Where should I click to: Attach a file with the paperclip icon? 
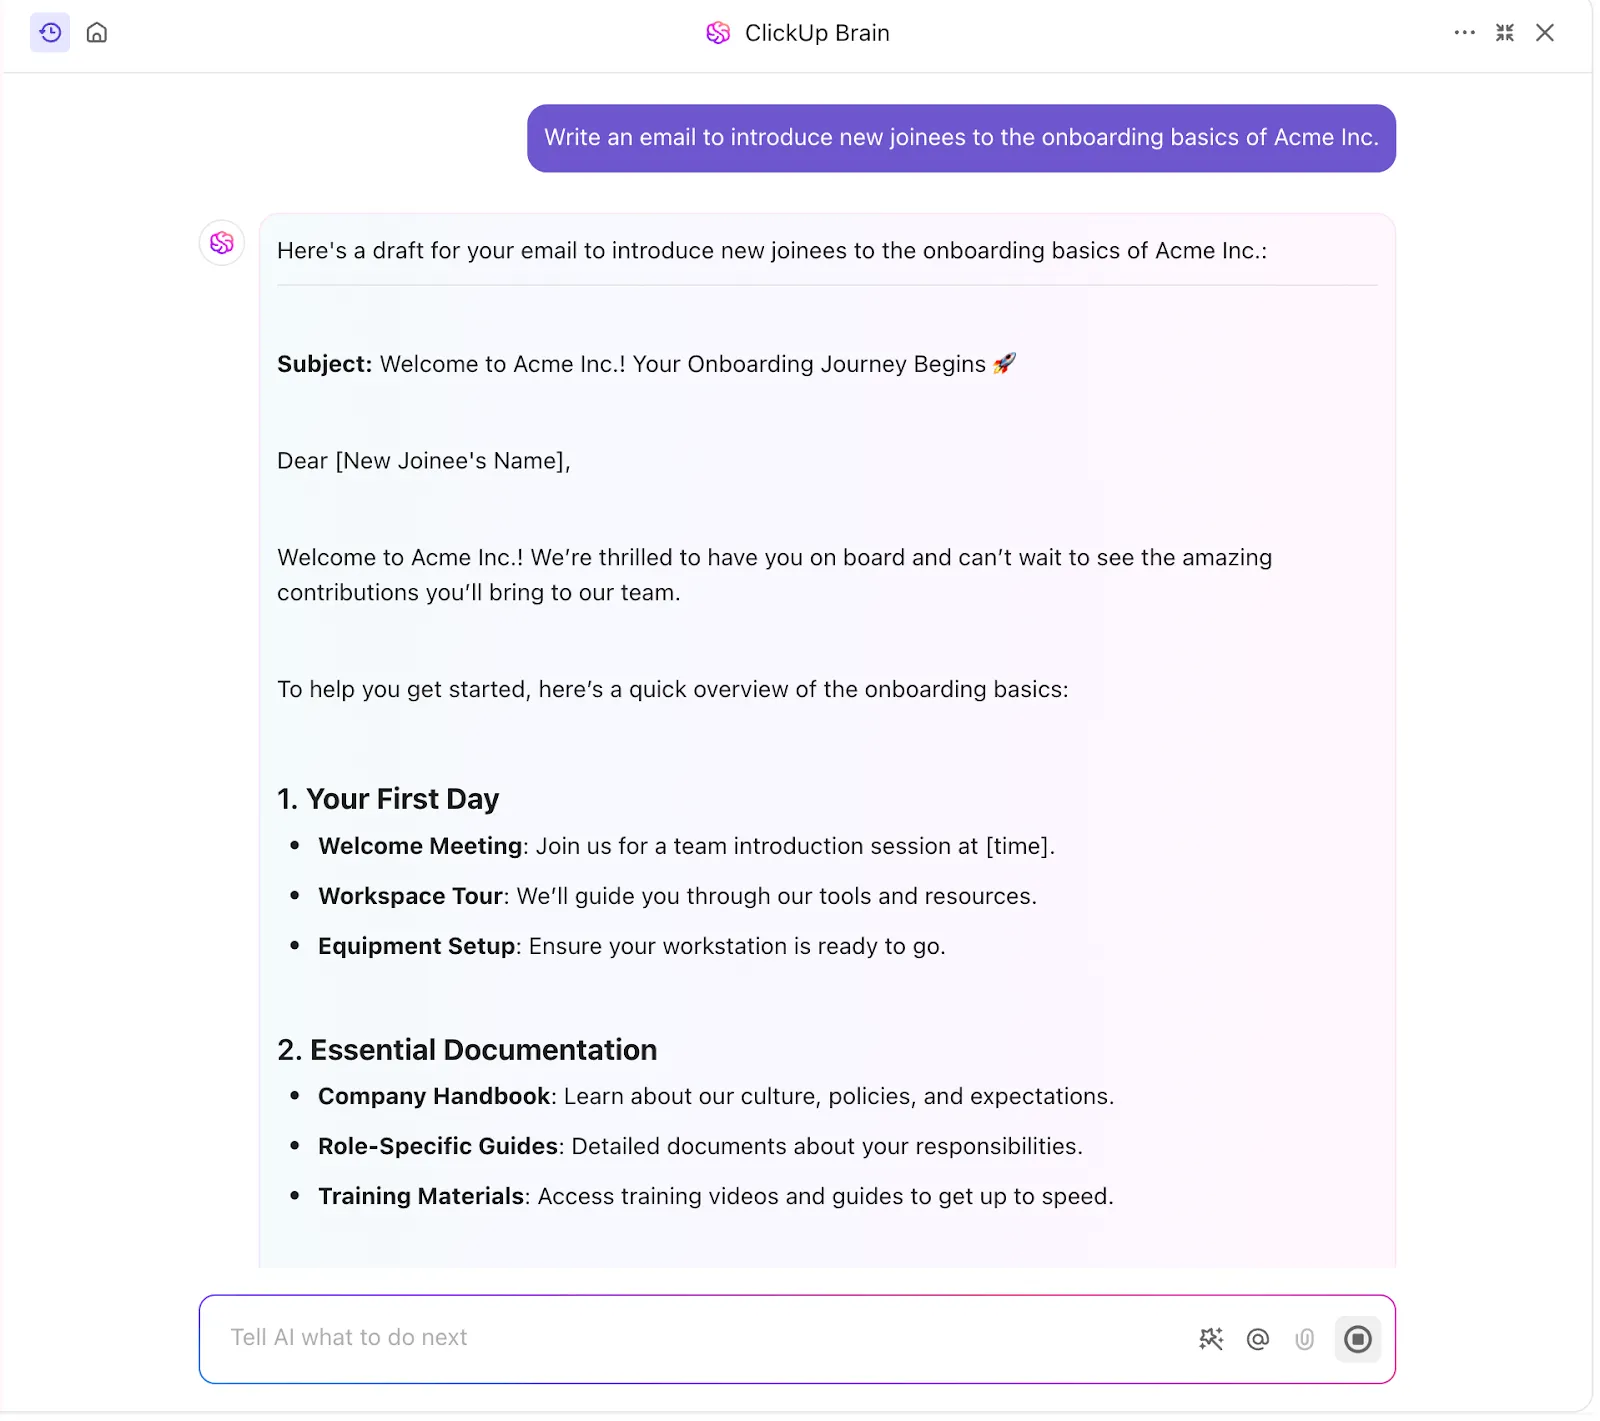pyautogui.click(x=1304, y=1338)
